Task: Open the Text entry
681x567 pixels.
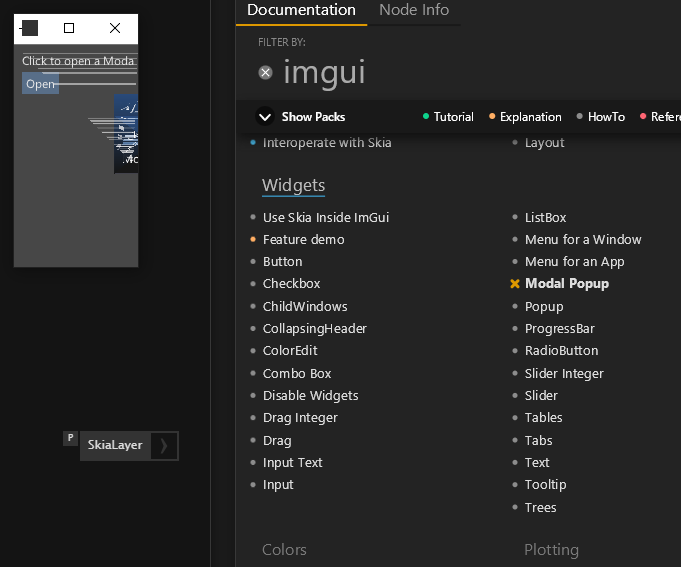Action: (537, 463)
